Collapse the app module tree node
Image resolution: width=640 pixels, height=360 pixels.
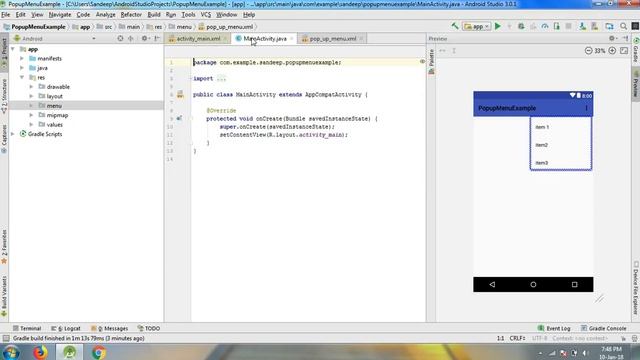[13, 49]
